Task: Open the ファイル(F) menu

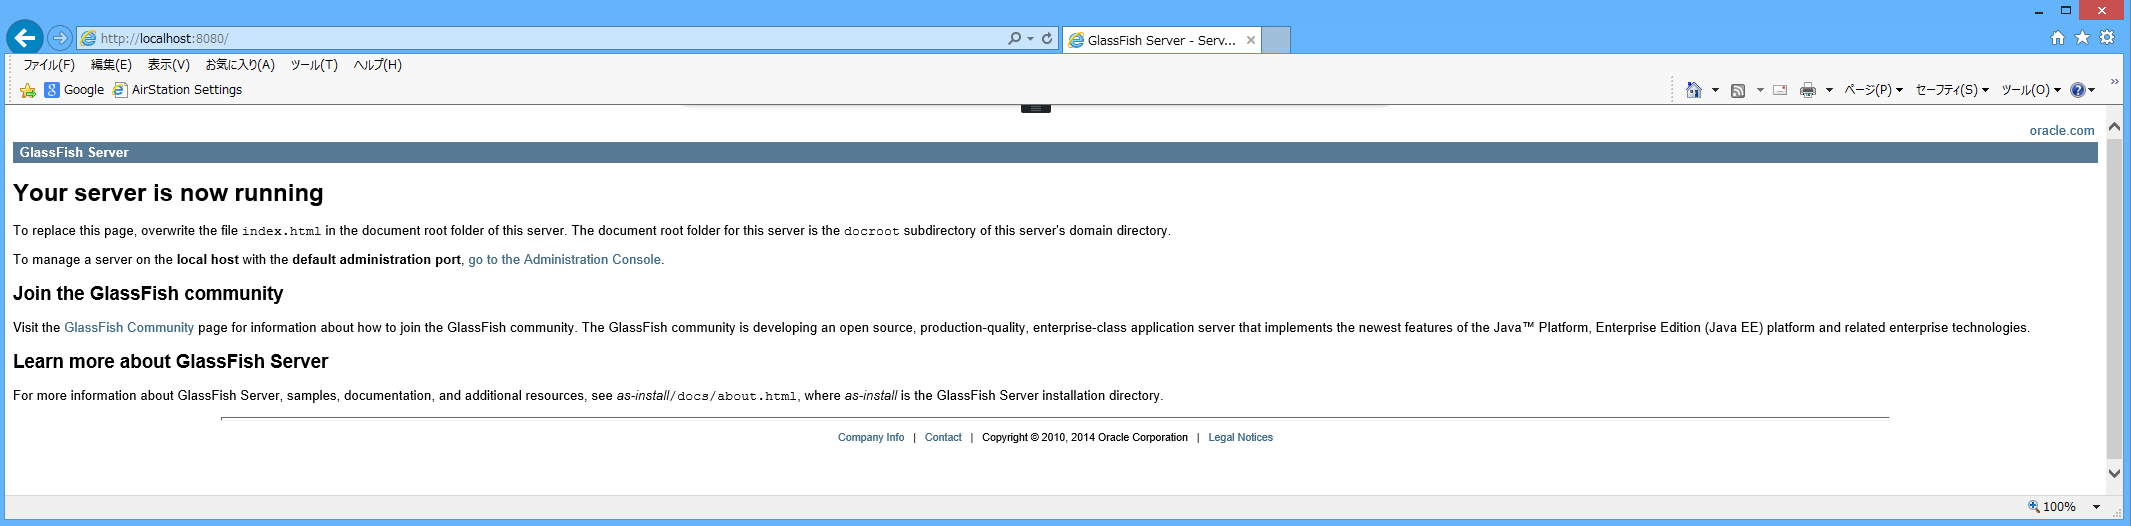Action: [49, 65]
